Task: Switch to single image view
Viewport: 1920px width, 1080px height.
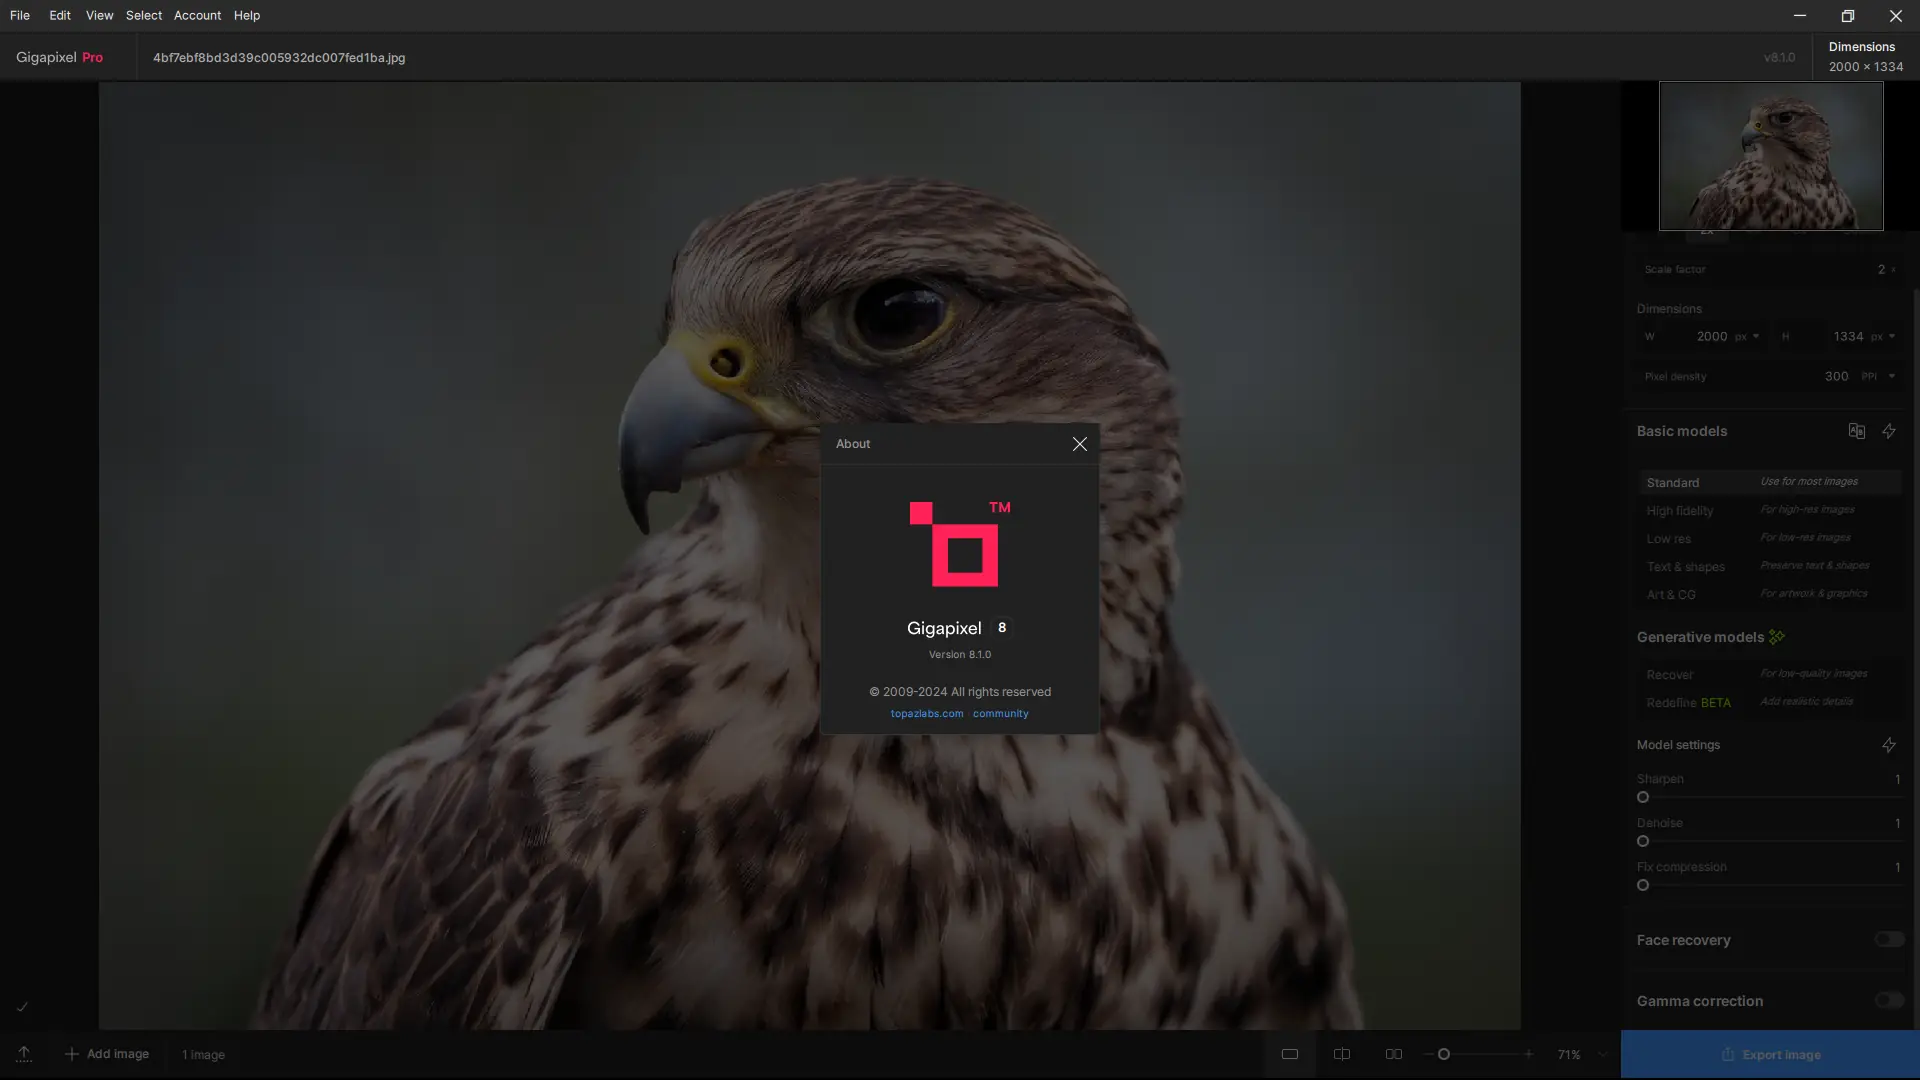Action: pos(1290,1054)
